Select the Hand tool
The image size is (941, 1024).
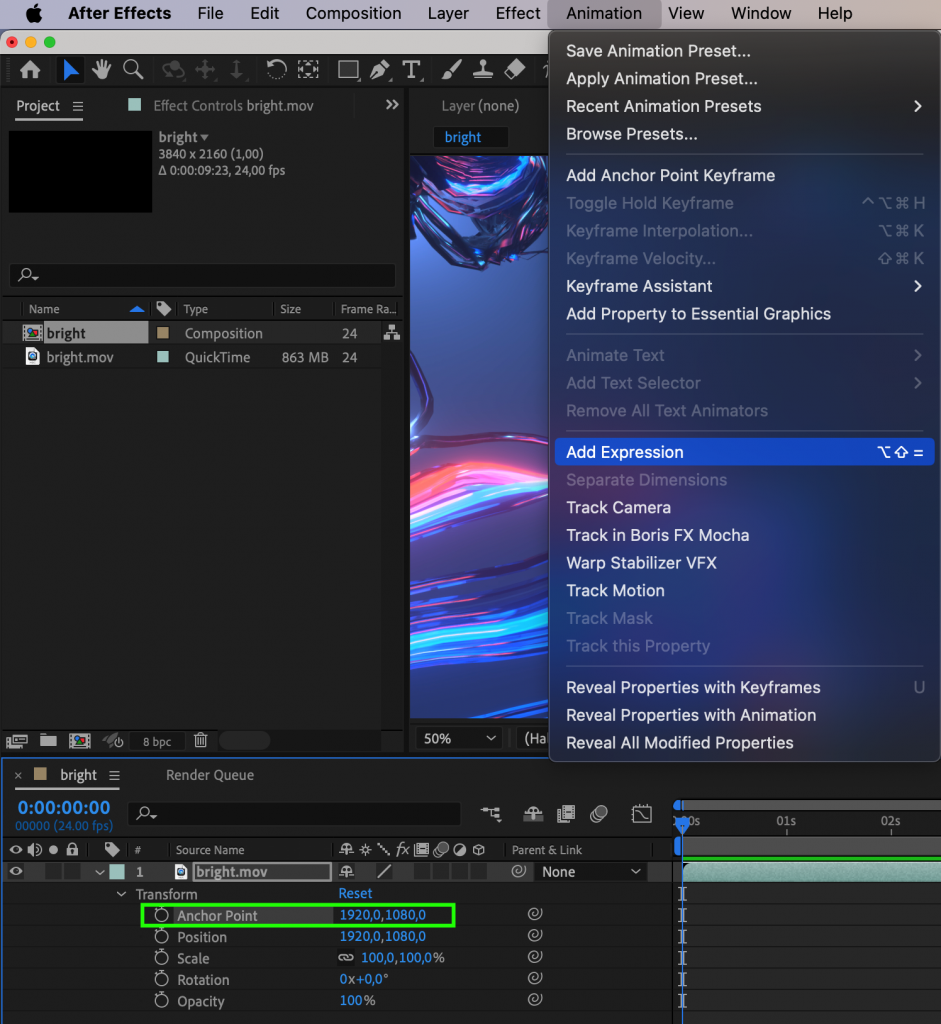pos(101,70)
